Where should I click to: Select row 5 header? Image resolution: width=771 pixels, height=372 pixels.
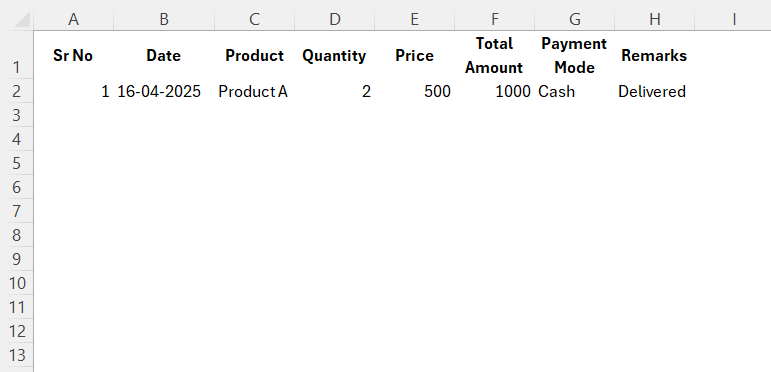(17, 163)
